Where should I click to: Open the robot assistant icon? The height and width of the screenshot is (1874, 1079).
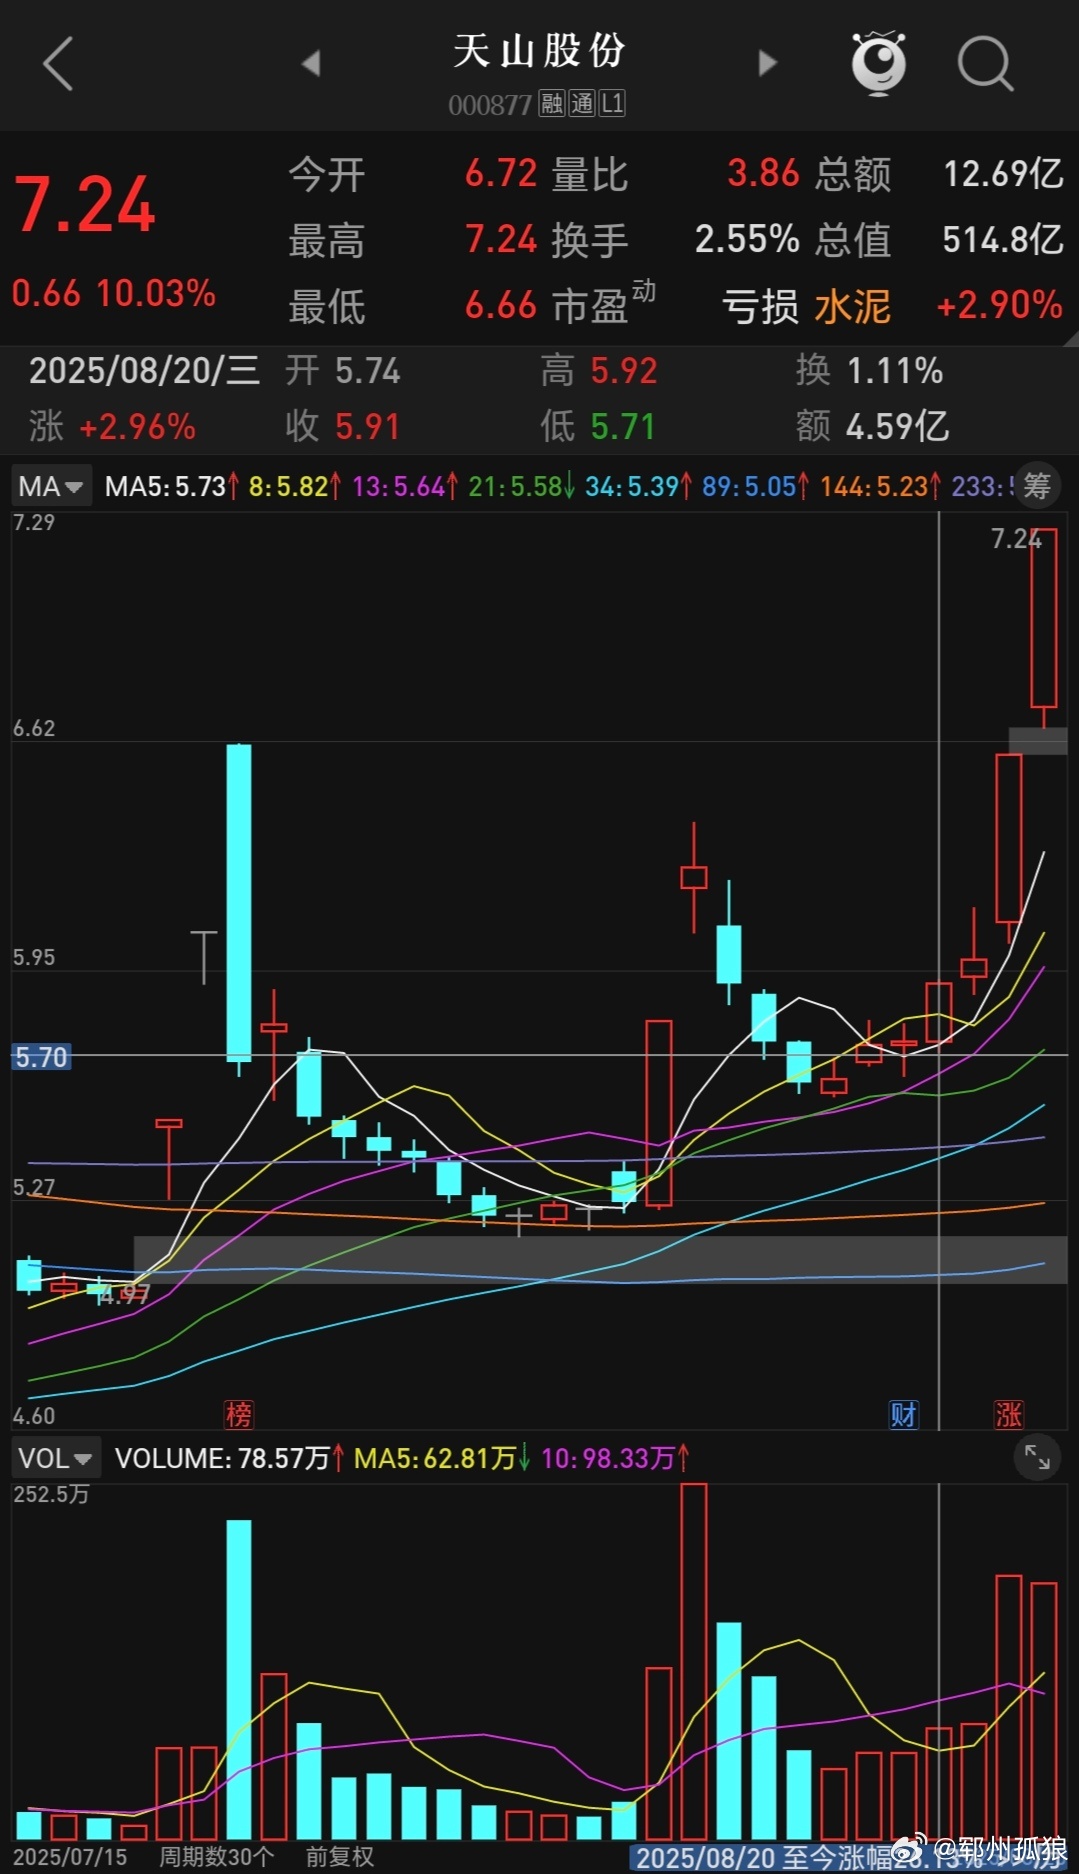point(878,64)
